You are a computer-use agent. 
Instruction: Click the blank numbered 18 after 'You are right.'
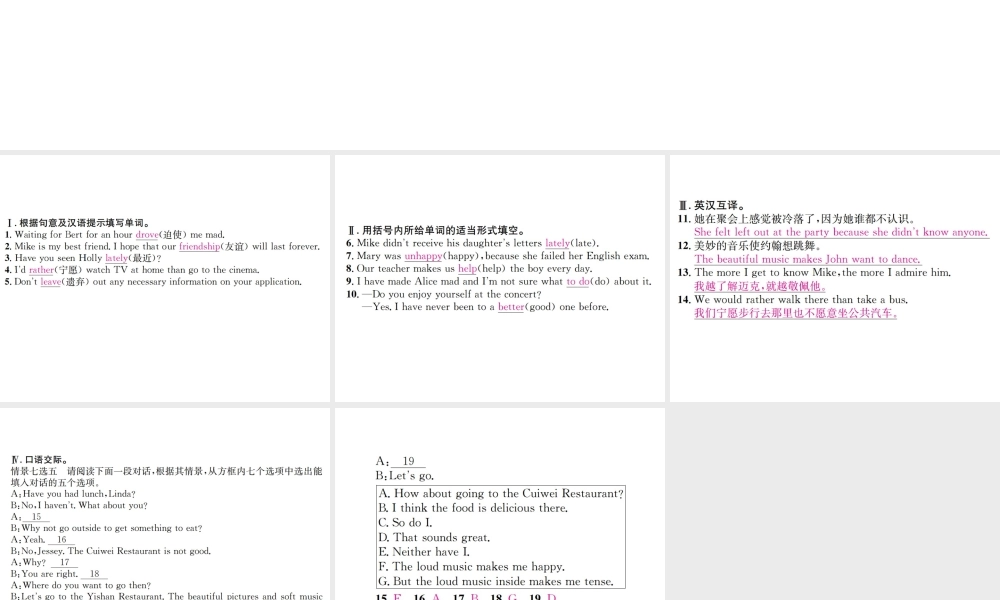pos(94,574)
